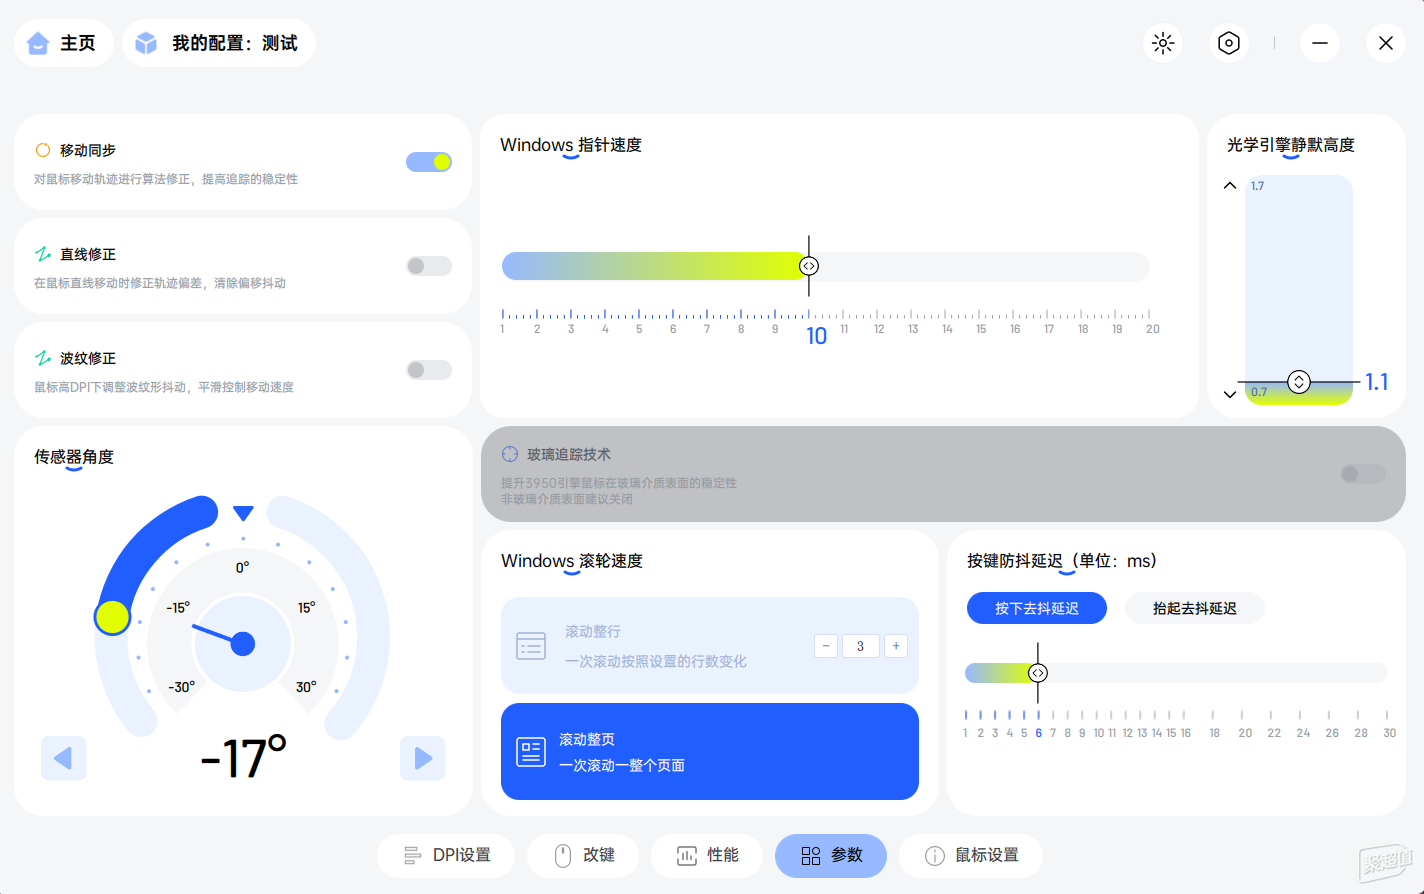Click the 1.7 maximum height label
The width and height of the screenshot is (1424, 894).
click(x=1258, y=186)
